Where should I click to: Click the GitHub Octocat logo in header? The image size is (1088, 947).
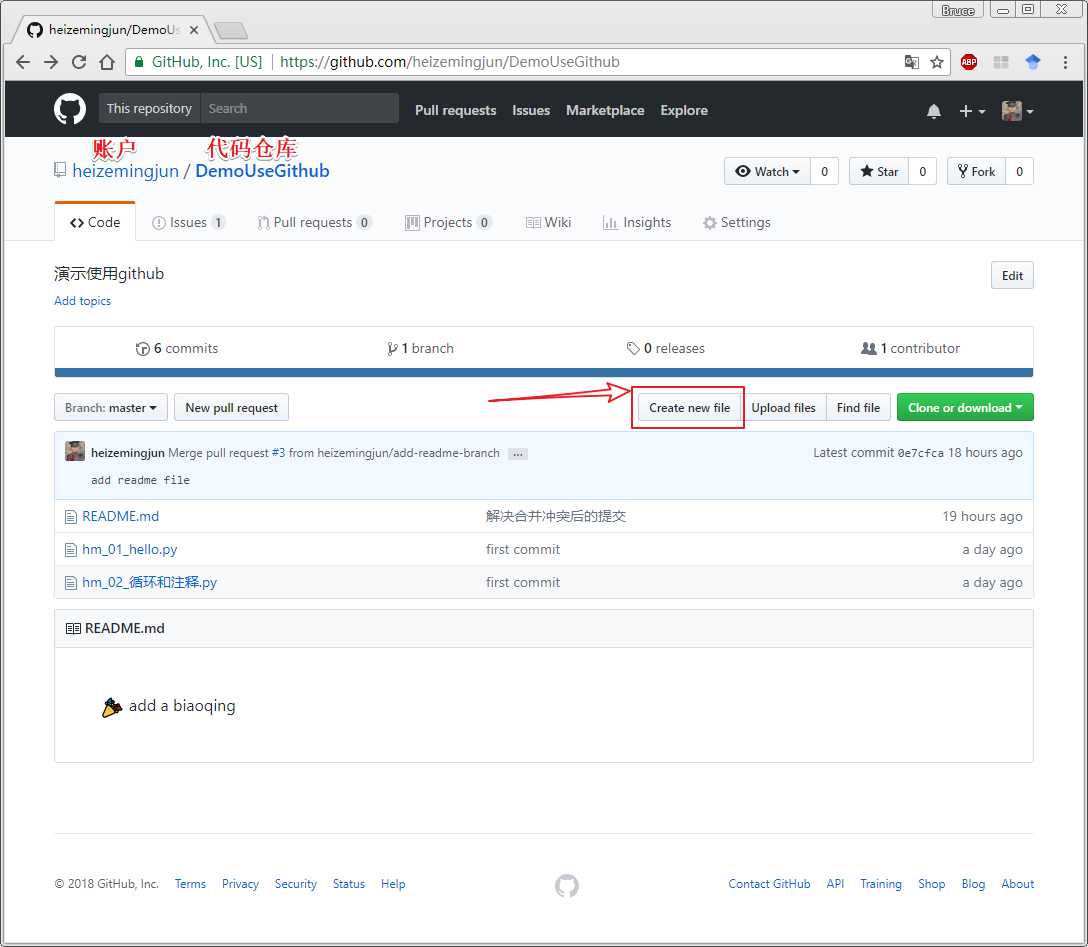70,110
